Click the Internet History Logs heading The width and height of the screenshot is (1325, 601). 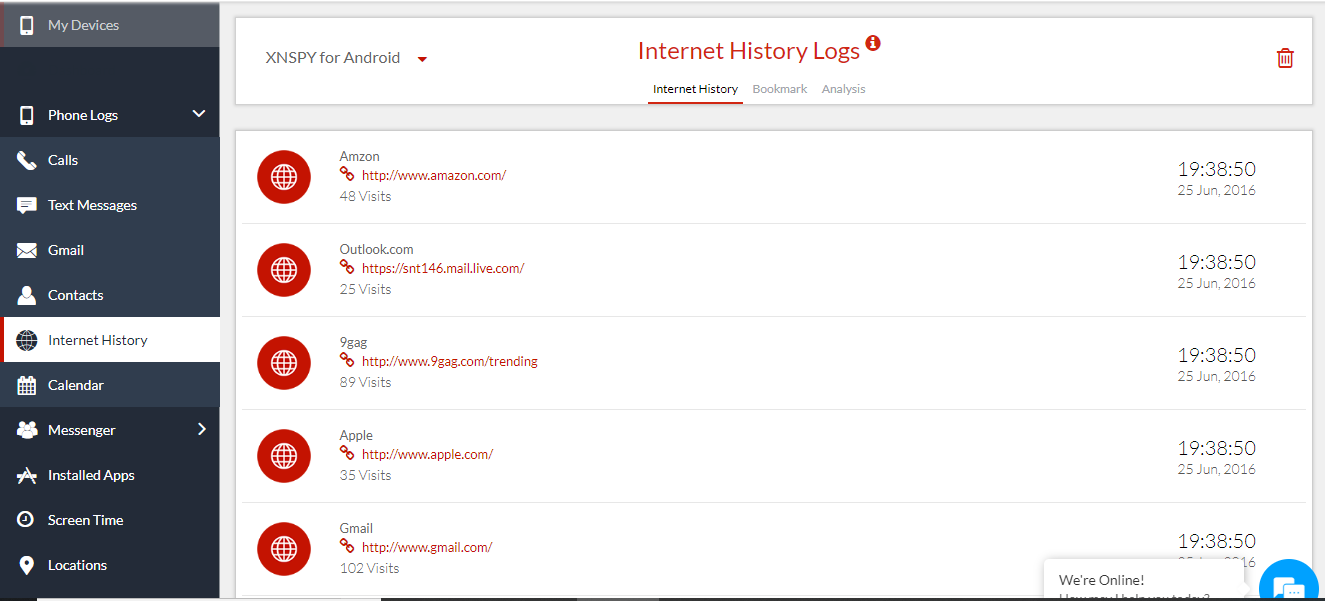click(749, 51)
